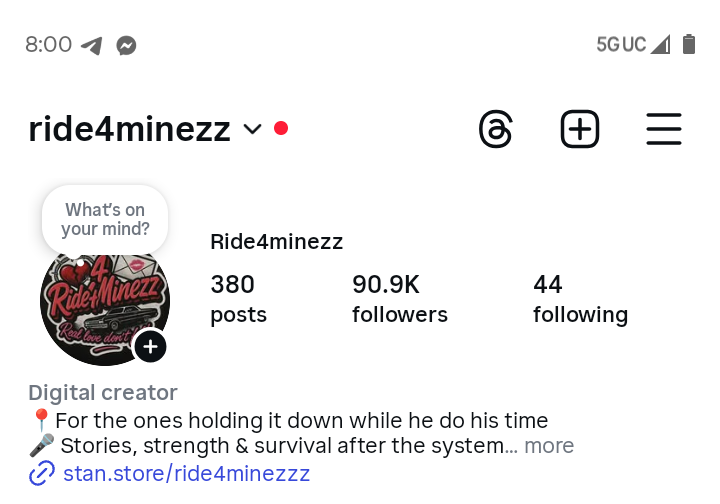Tap the chain link icon in bio
Image resolution: width=720 pixels, height=504 pixels.
41,474
